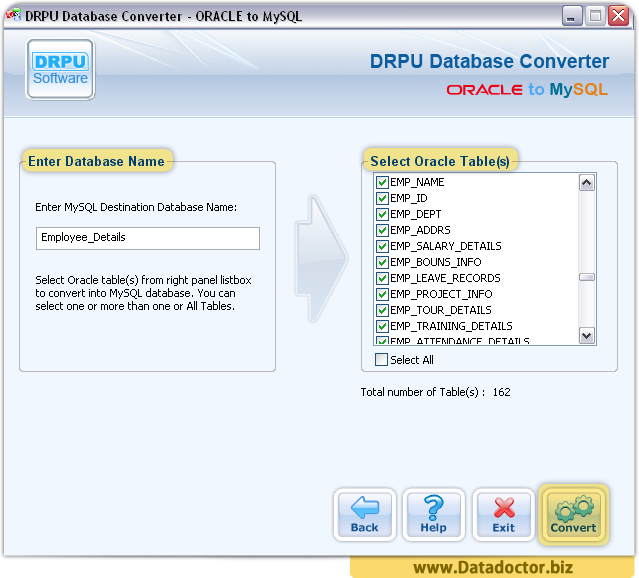
Task: Uncheck the EMP_SALARY_DETAILS checkbox
Action: pos(382,246)
